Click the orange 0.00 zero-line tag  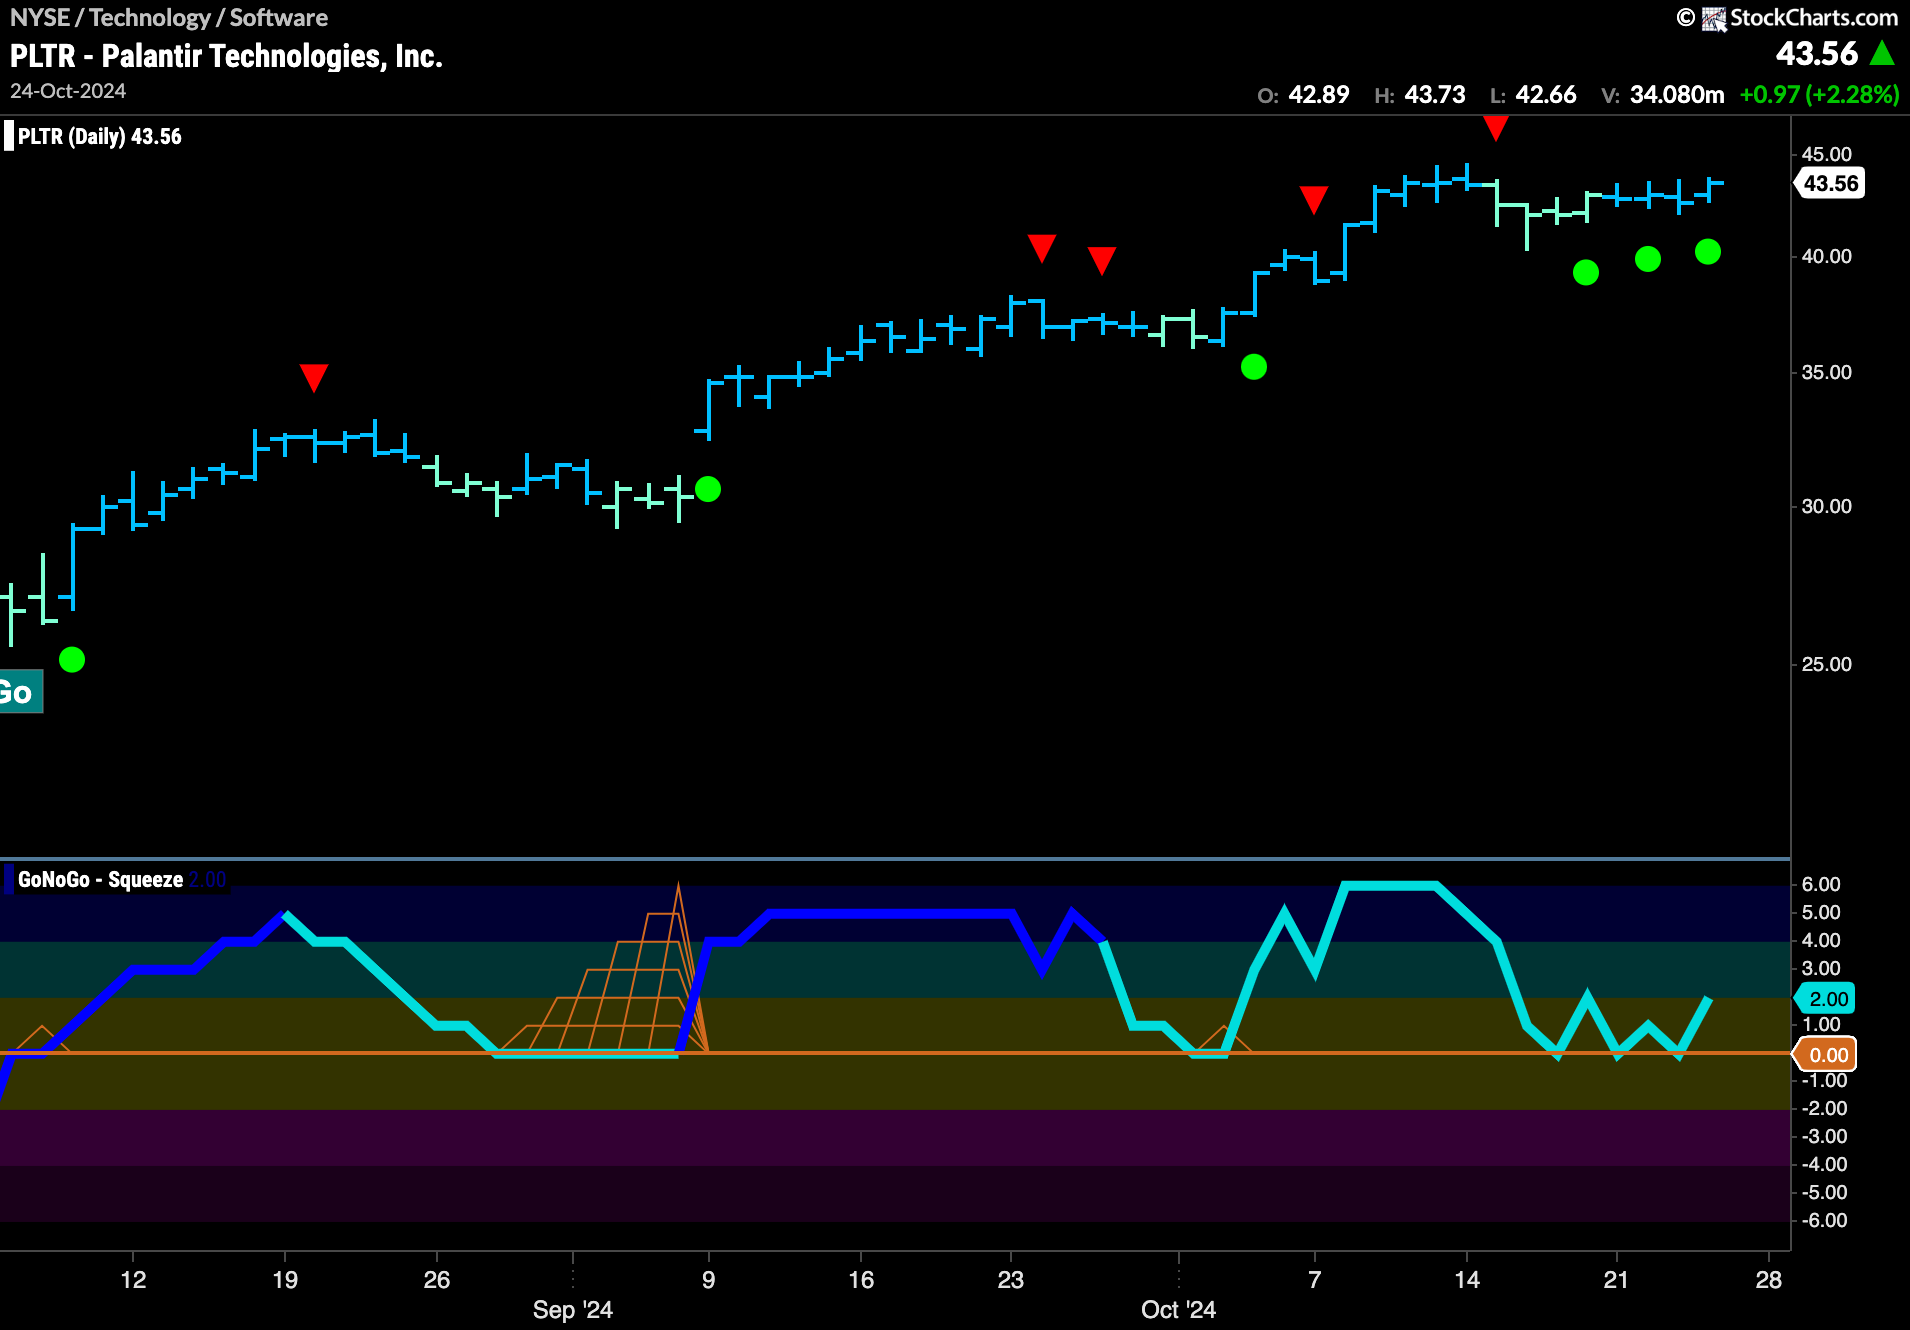click(1826, 1055)
